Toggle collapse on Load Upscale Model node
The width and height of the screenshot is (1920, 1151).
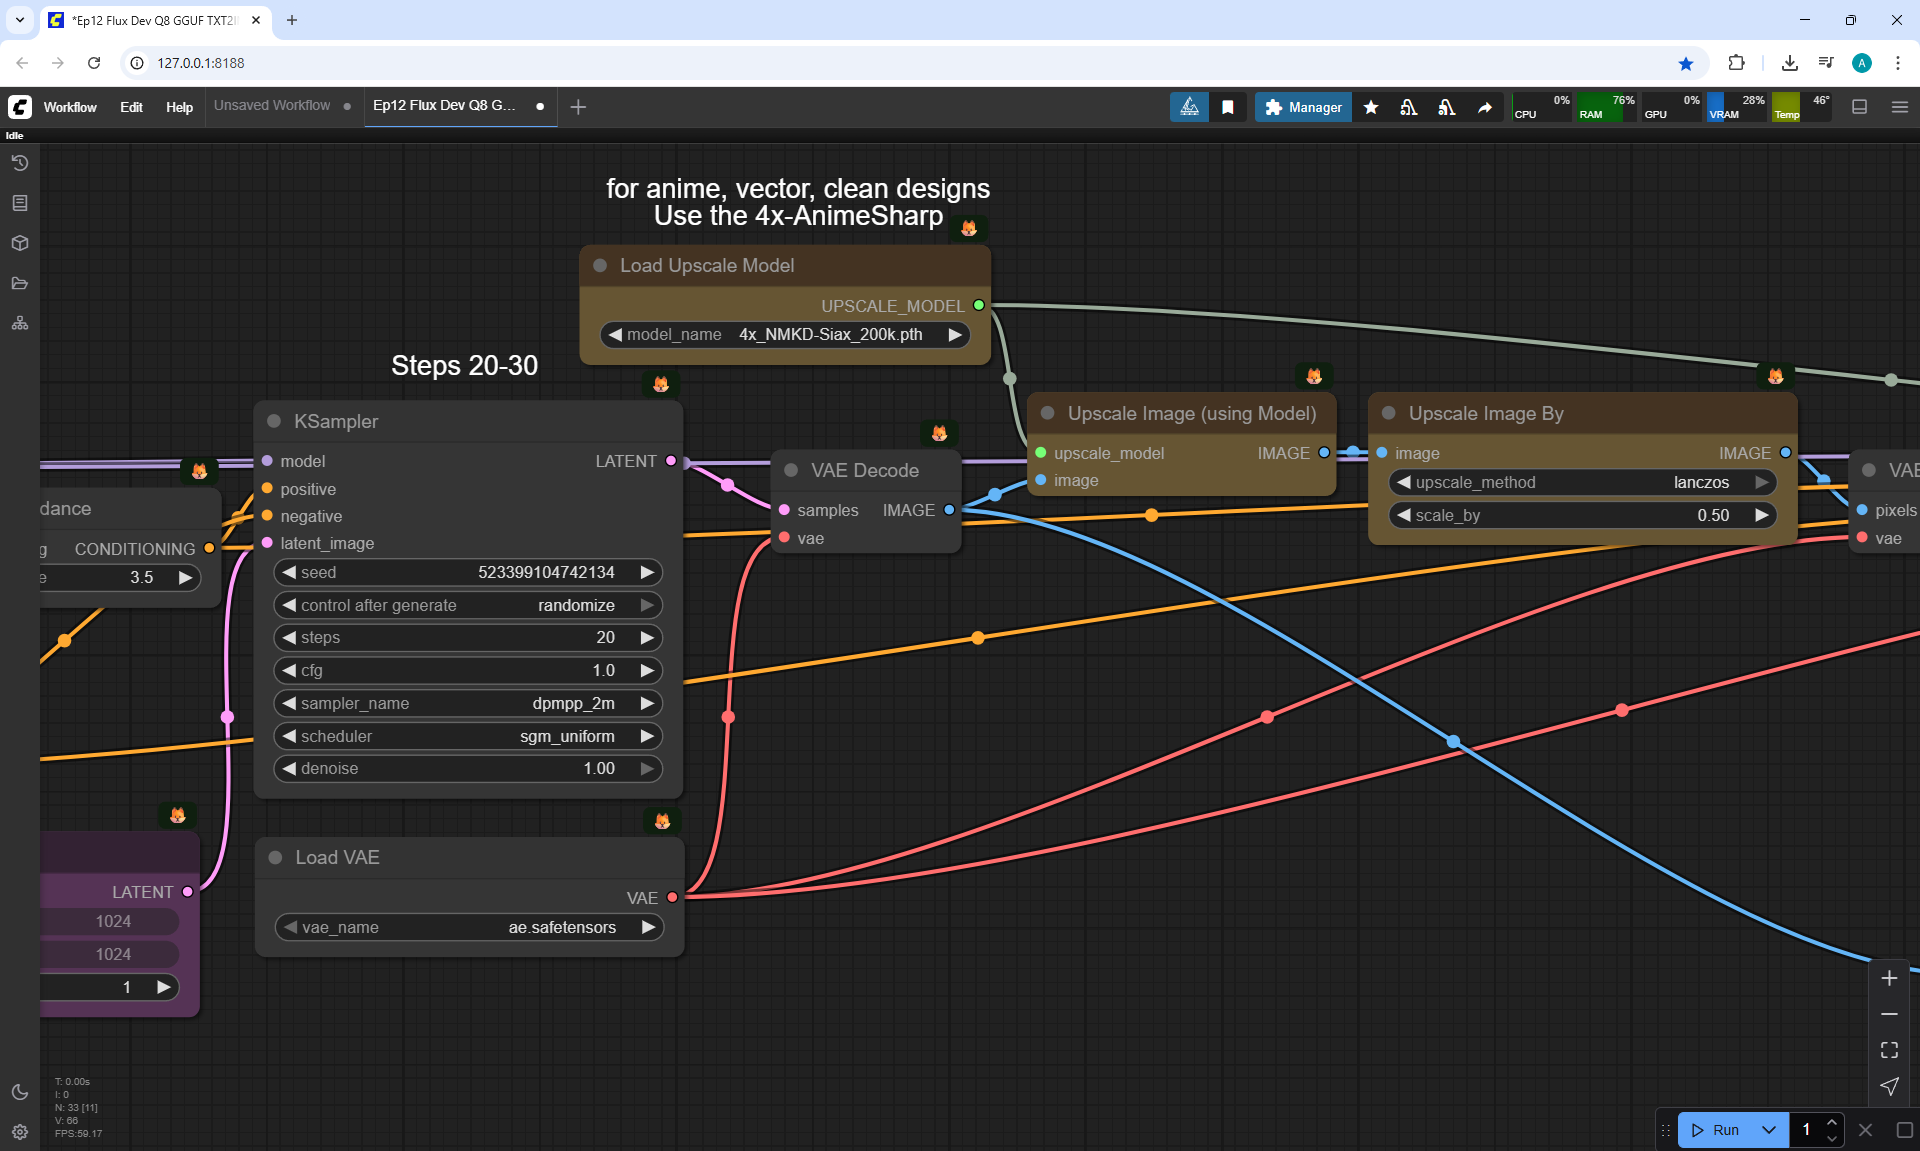tap(600, 266)
